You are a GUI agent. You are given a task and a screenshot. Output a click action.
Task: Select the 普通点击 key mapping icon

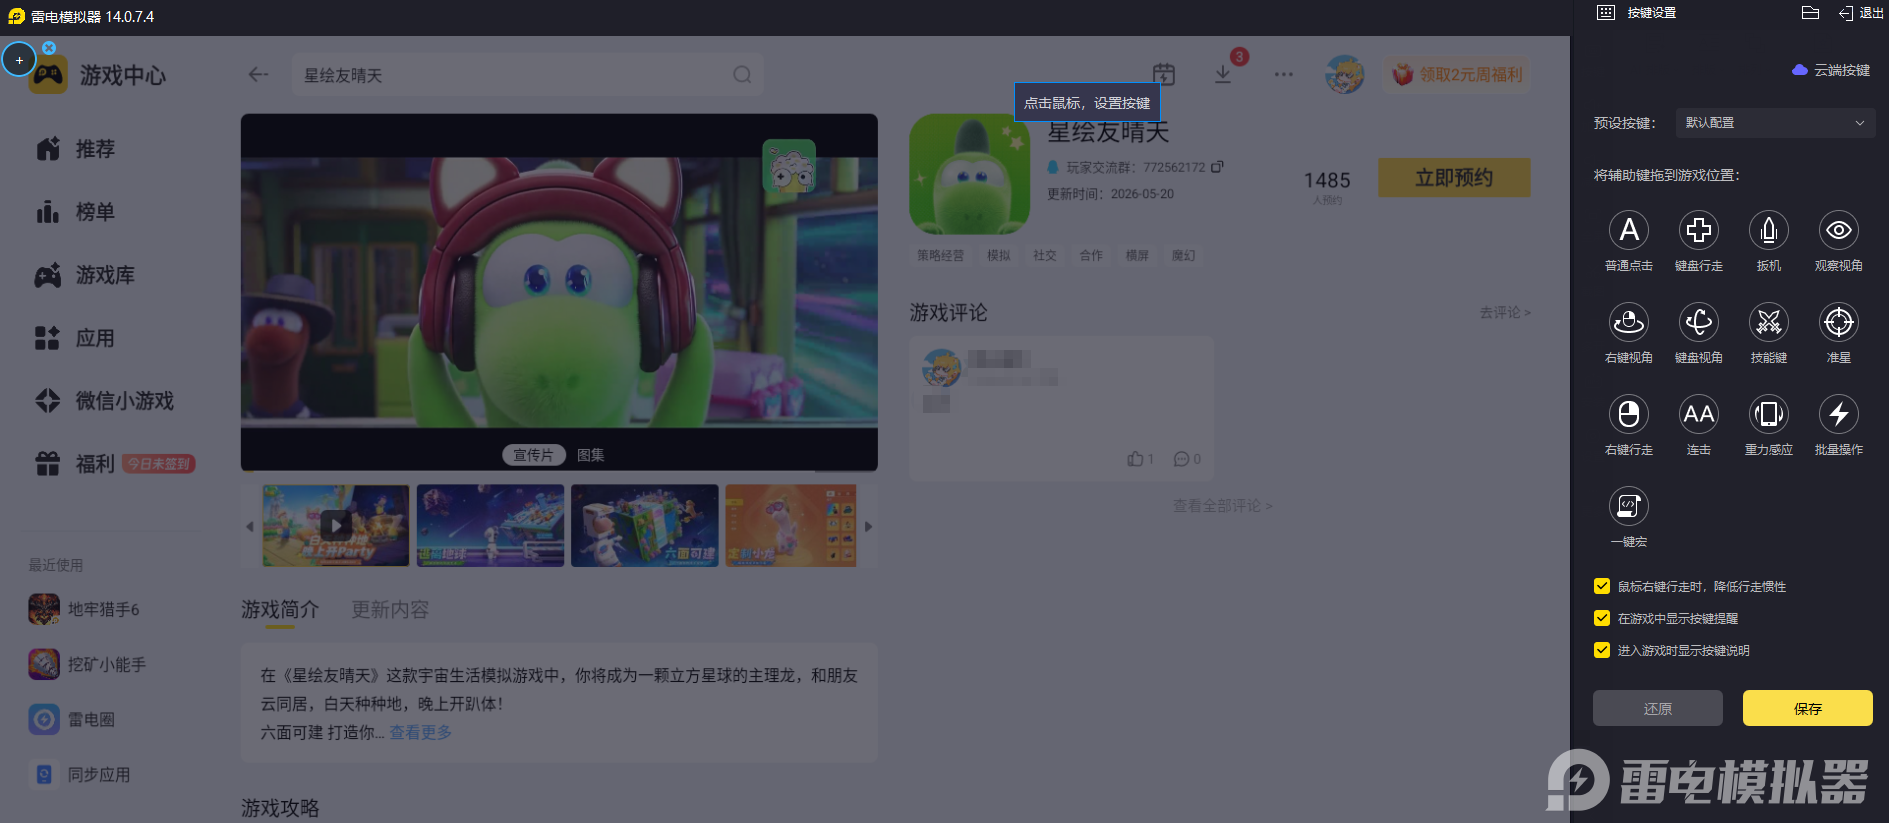point(1629,230)
